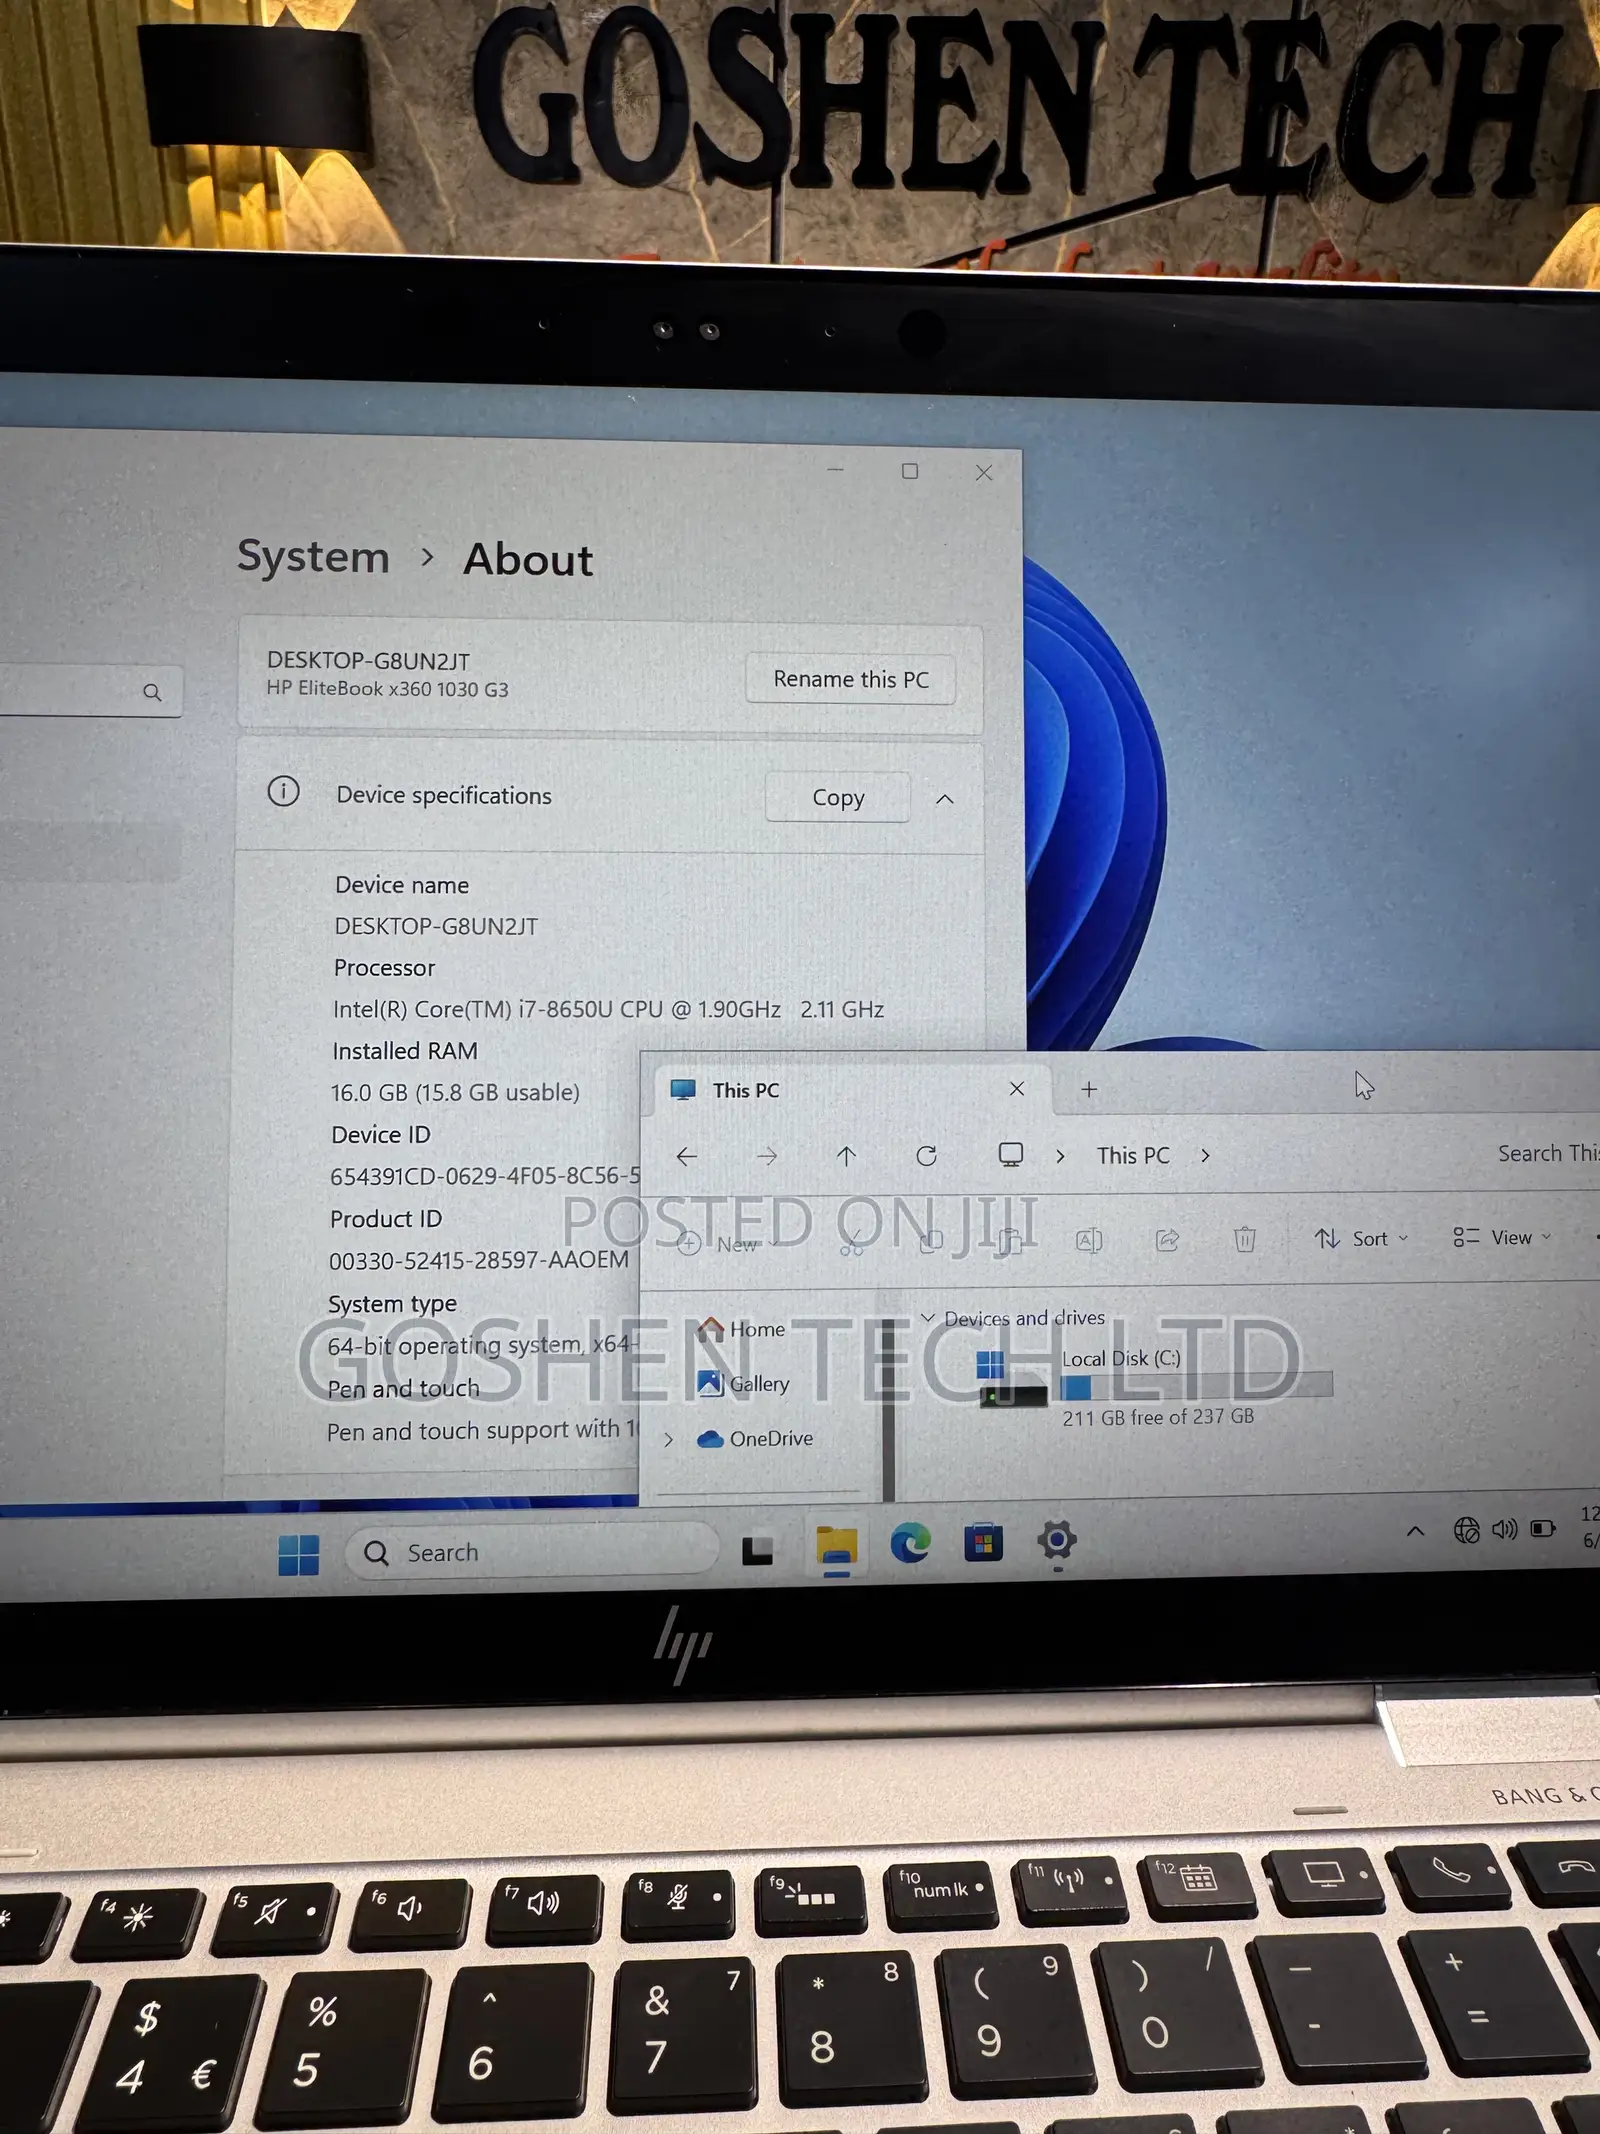Collapse the Devices and drives group

pos(927,1318)
